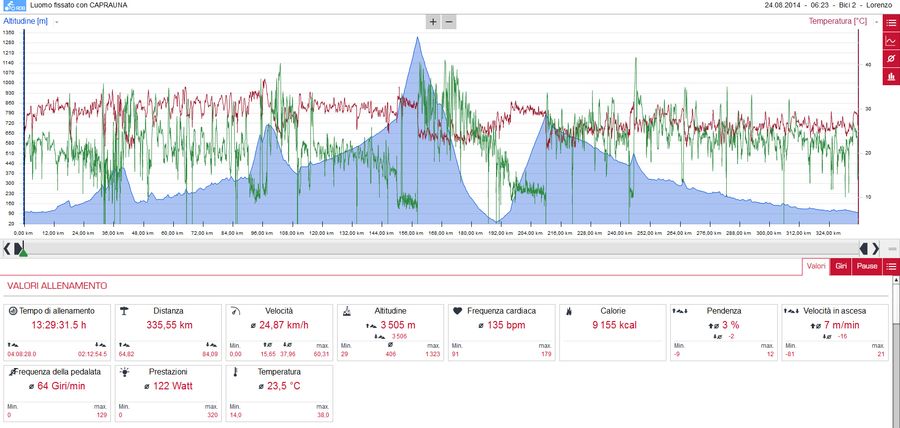Click the bike name Bici 2
The height and width of the screenshot is (428, 900).
click(x=848, y=5)
